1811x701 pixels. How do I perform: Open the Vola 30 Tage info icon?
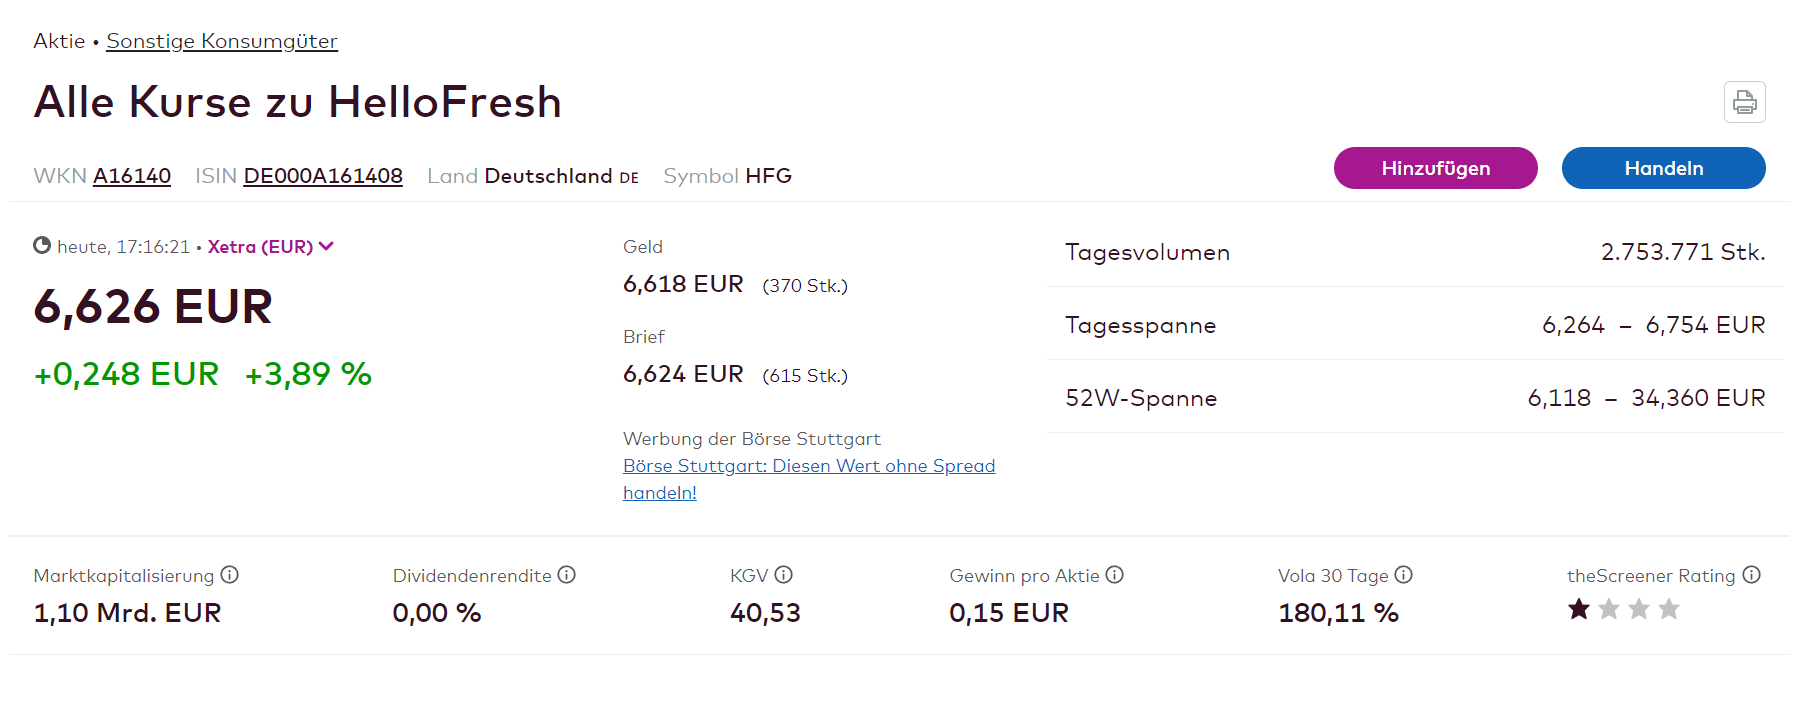(1404, 575)
